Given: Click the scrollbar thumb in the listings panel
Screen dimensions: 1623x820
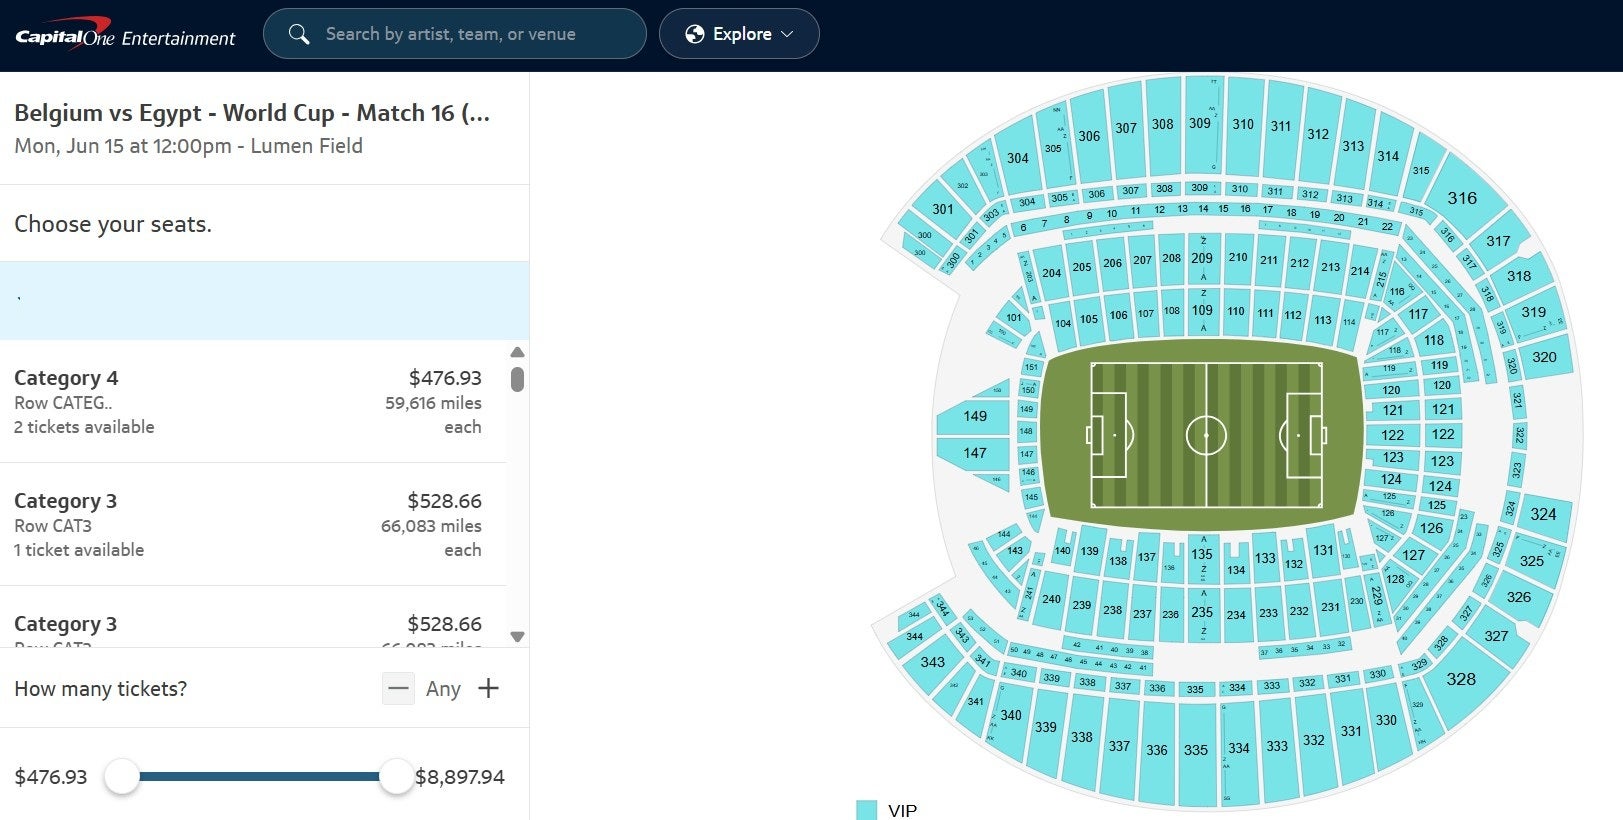Looking at the screenshot, I should pyautogui.click(x=517, y=380).
